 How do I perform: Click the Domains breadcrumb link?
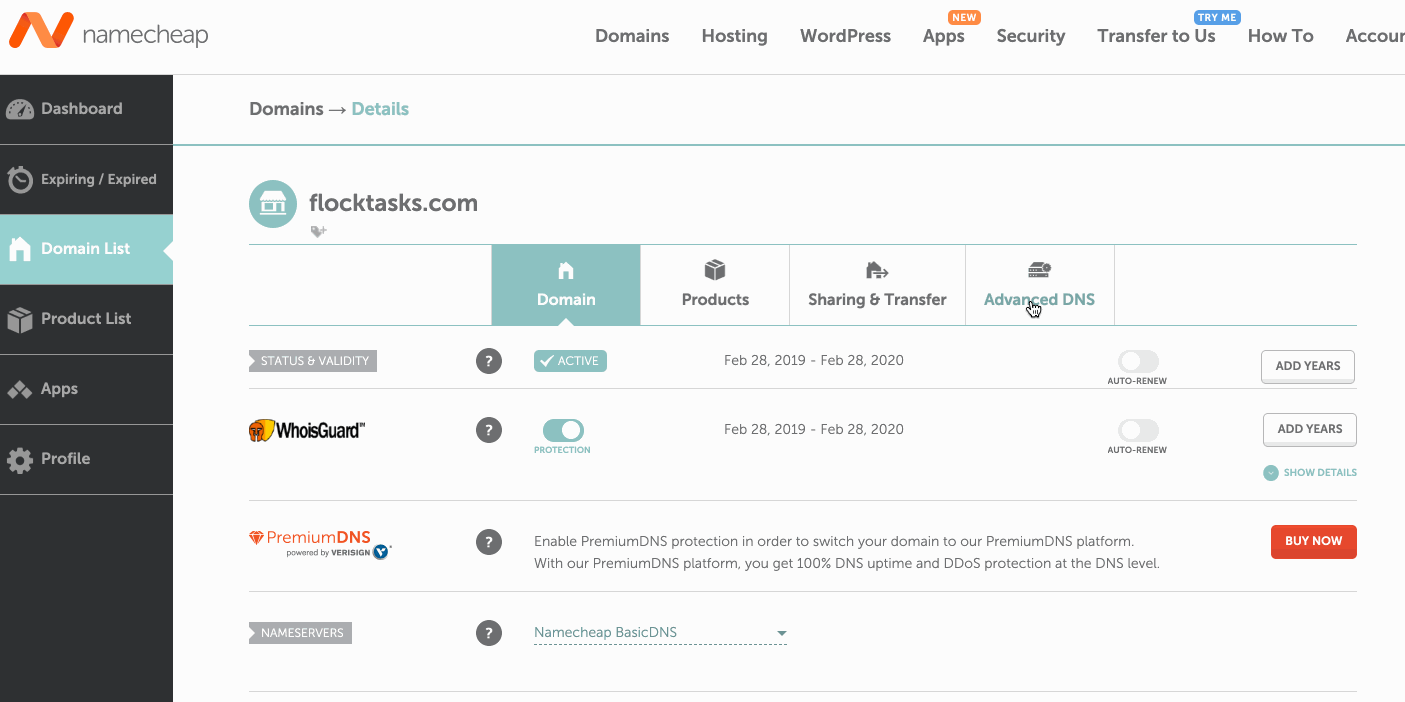point(286,109)
